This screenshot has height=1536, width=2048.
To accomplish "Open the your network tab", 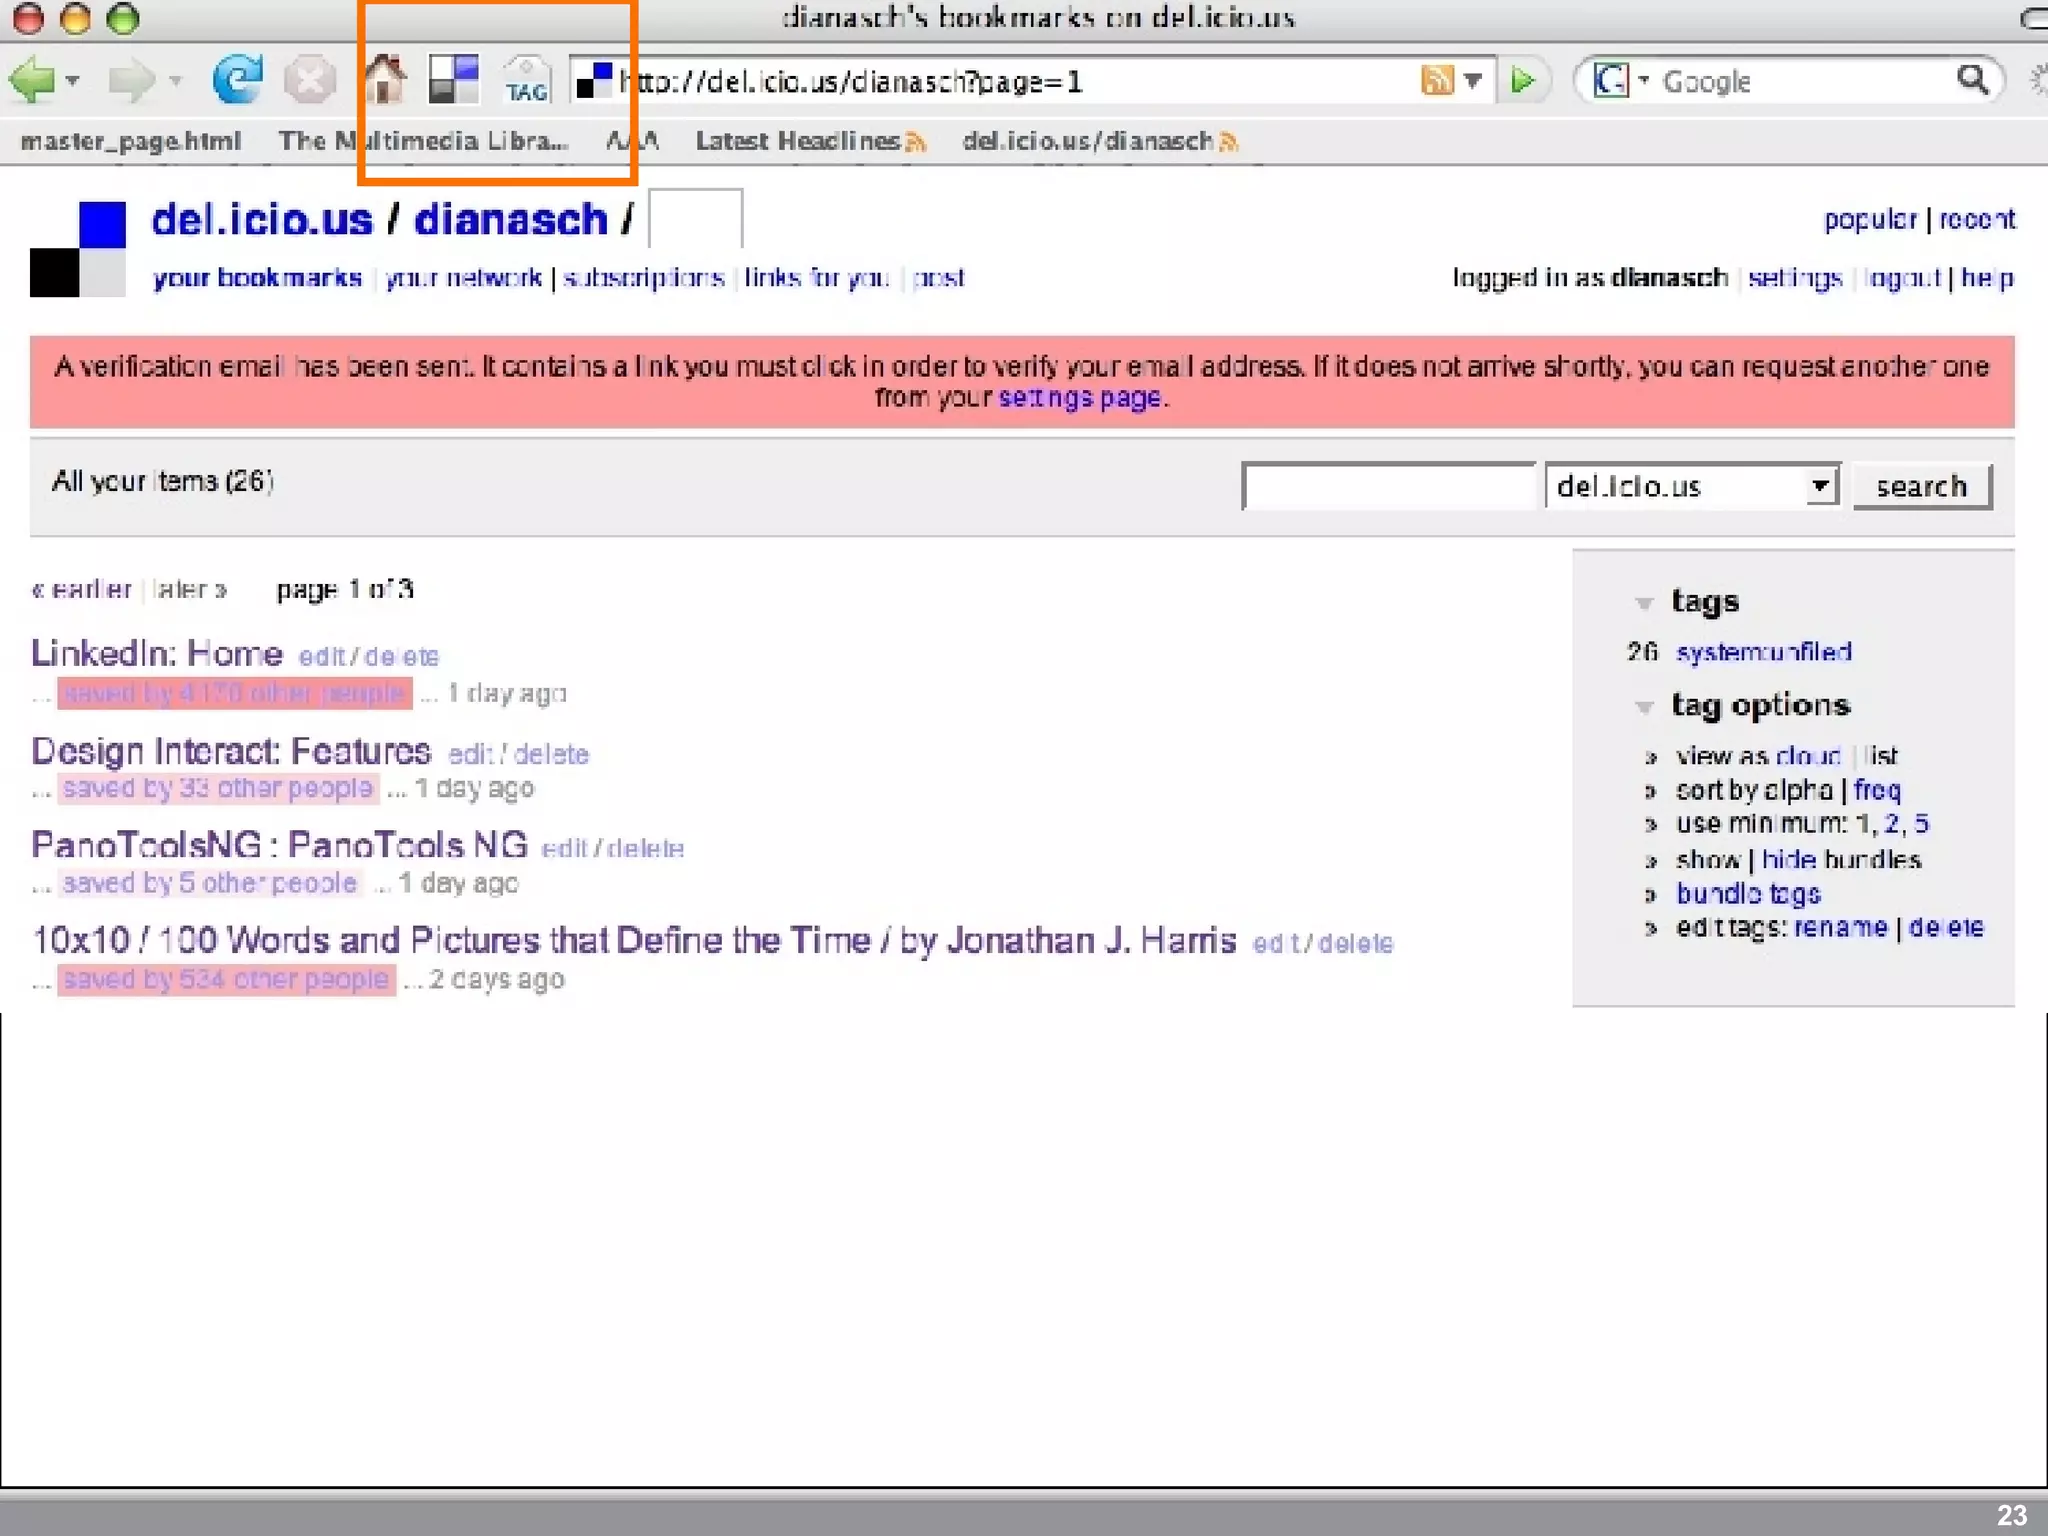I will (463, 278).
